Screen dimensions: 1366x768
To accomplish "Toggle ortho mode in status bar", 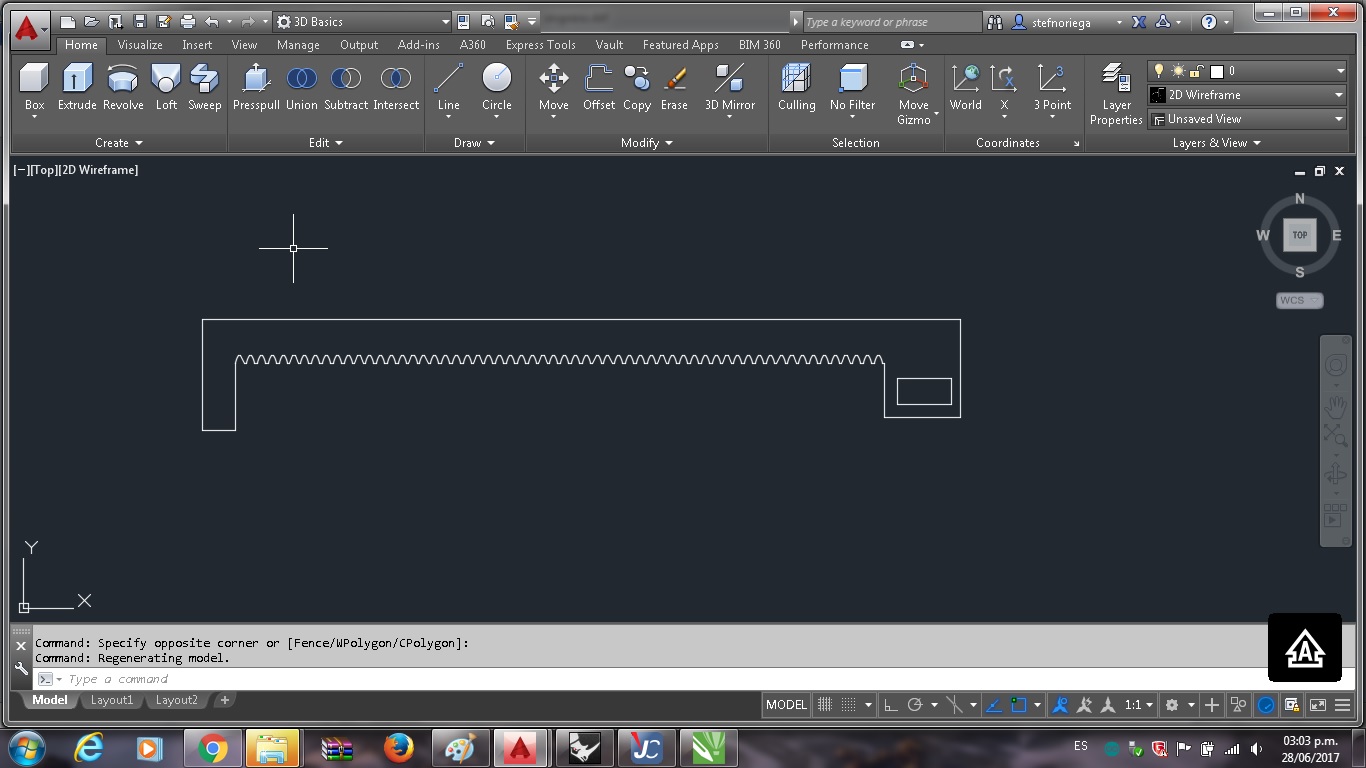I will [890, 705].
